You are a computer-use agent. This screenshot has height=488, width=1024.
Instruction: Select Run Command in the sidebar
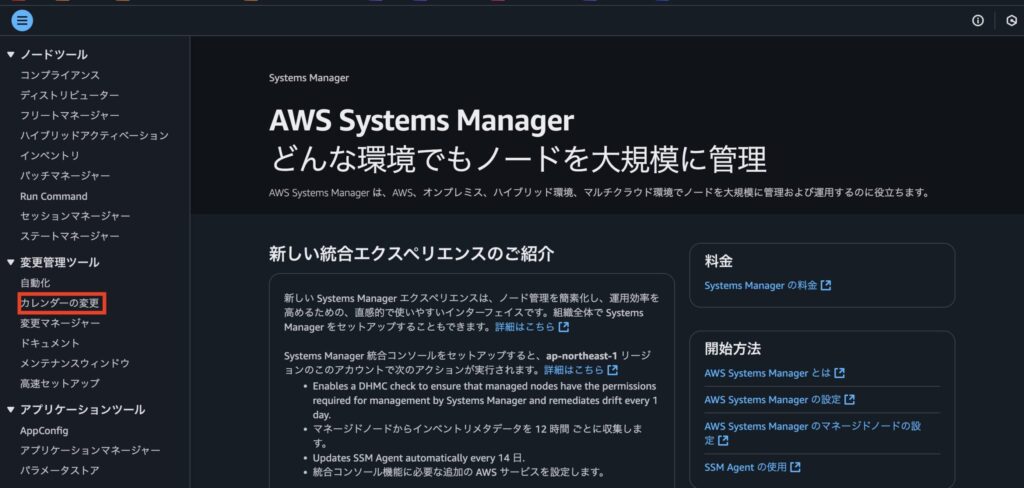pyautogui.click(x=54, y=196)
